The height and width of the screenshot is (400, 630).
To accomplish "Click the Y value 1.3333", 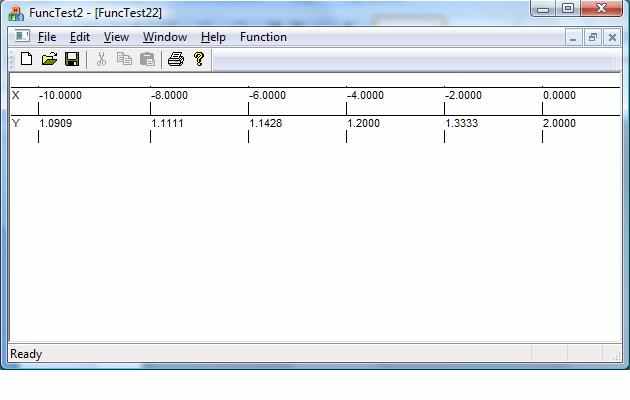I will (x=462, y=123).
